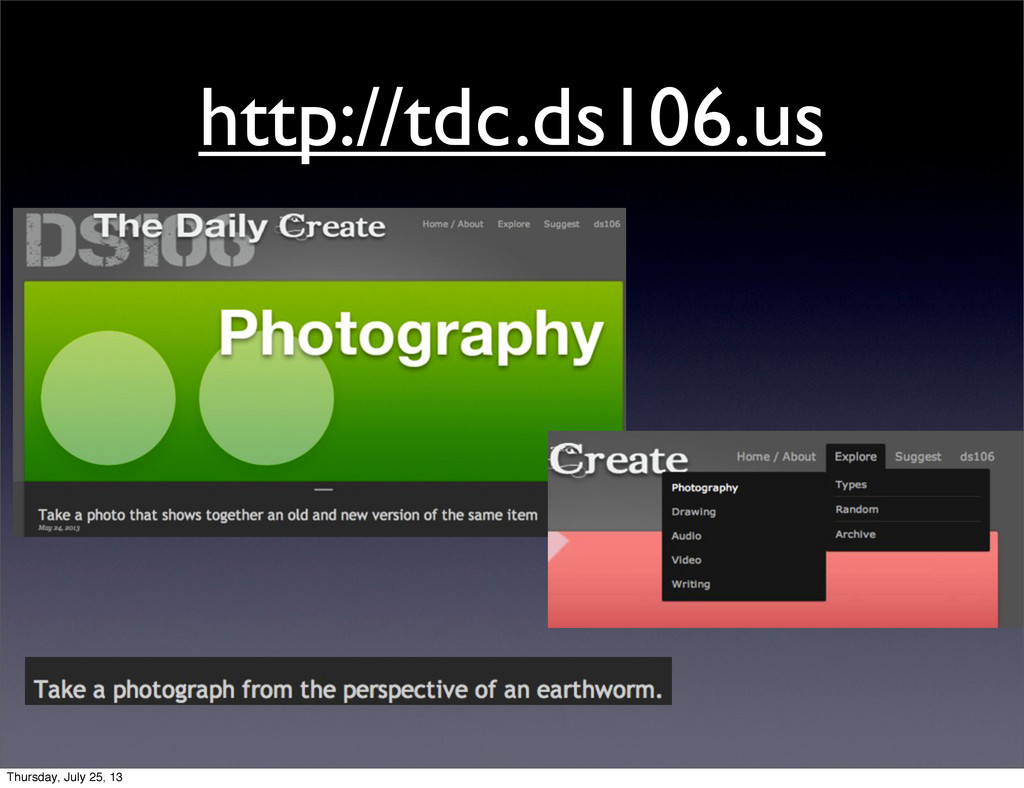The width and height of the screenshot is (1024, 788).
Task: Click the small slide indicator dash under green banner
Action: click(x=323, y=489)
